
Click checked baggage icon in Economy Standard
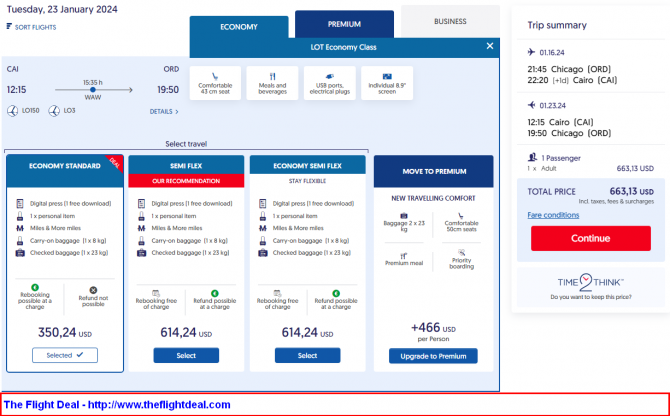pos(20,253)
